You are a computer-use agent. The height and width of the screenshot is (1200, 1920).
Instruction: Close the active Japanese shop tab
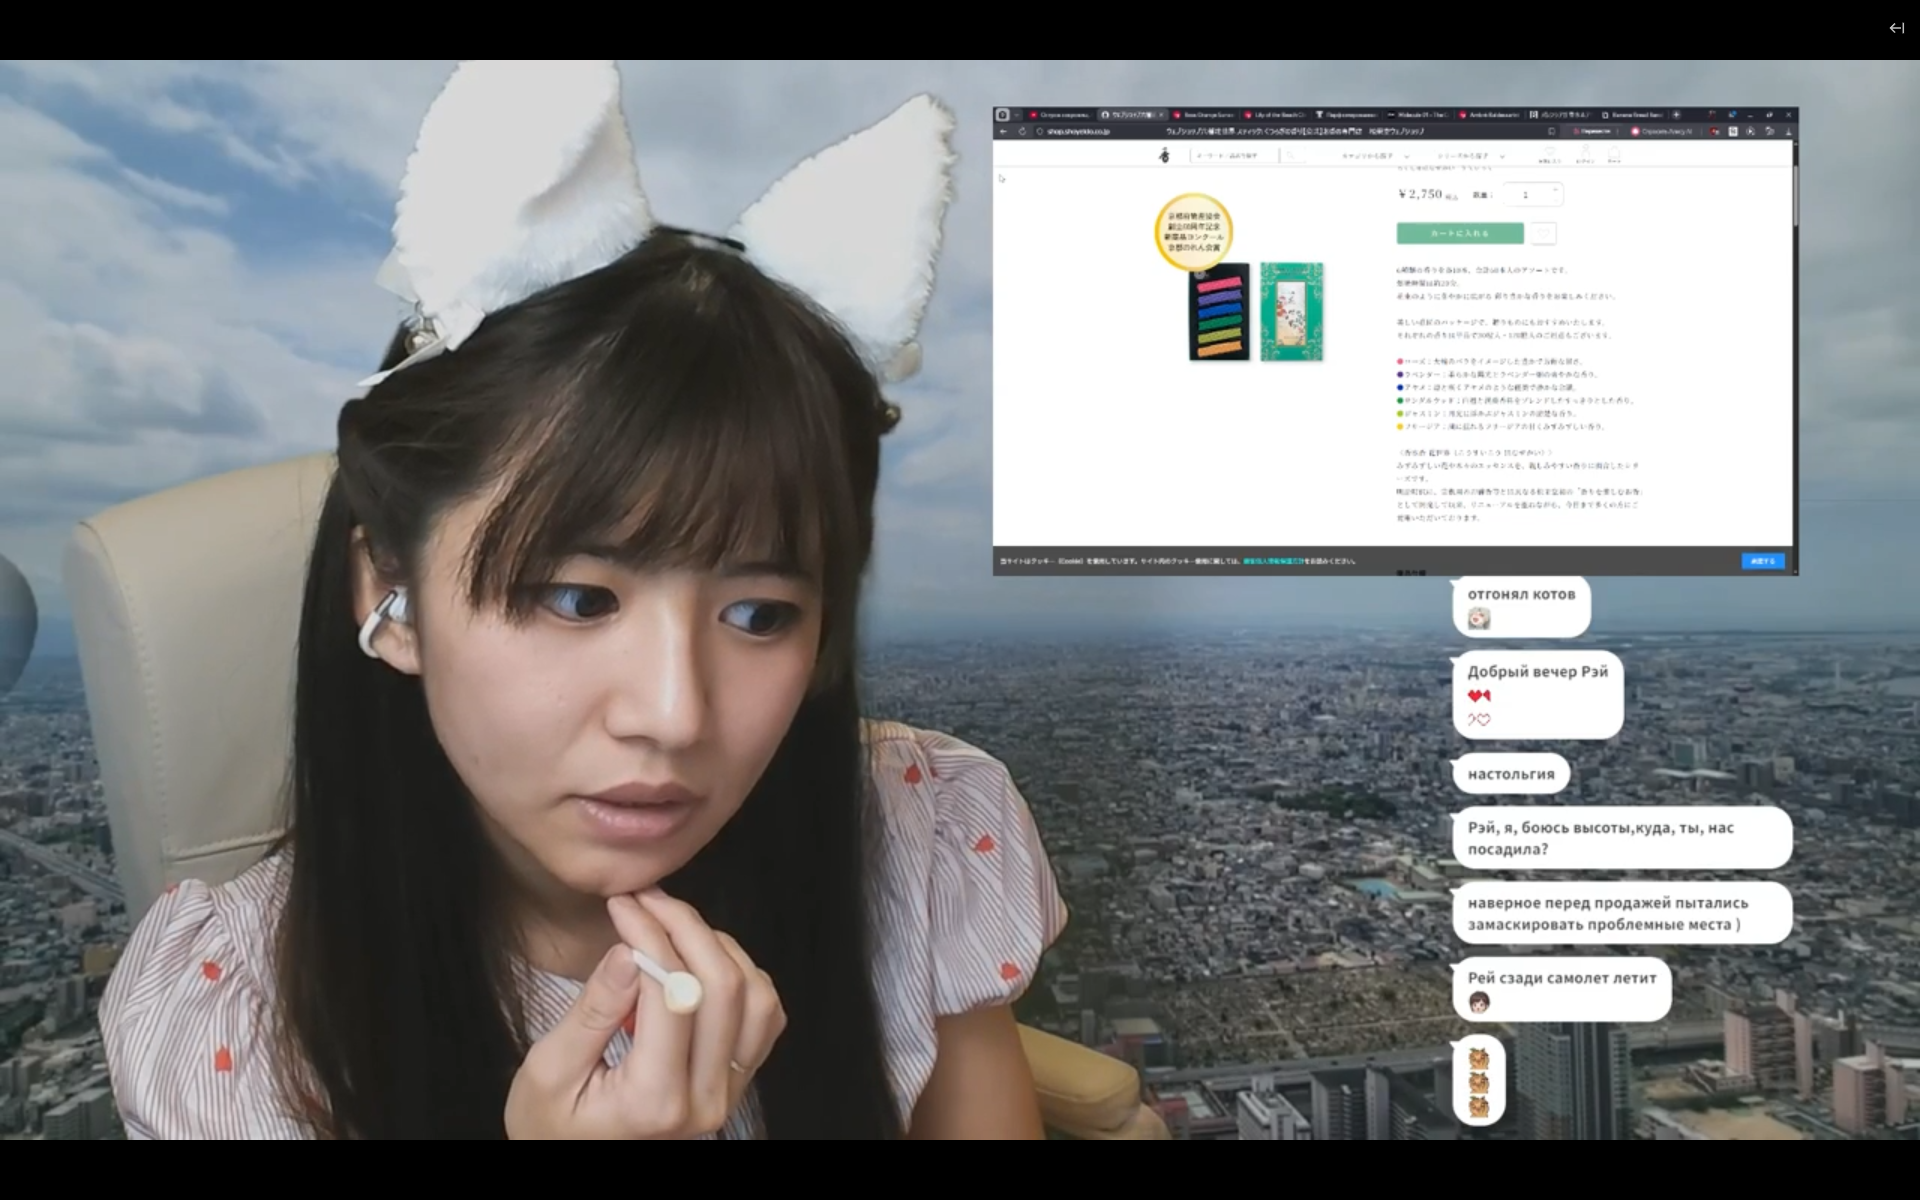[1161, 115]
